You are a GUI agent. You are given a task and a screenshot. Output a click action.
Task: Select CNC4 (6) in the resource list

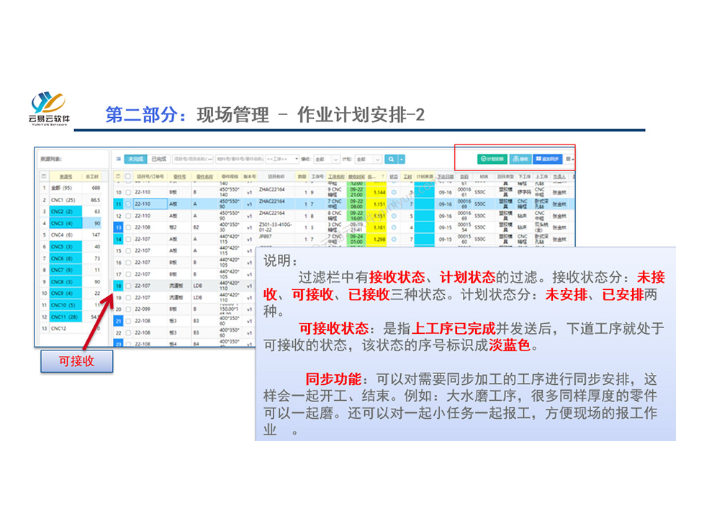tap(71, 235)
